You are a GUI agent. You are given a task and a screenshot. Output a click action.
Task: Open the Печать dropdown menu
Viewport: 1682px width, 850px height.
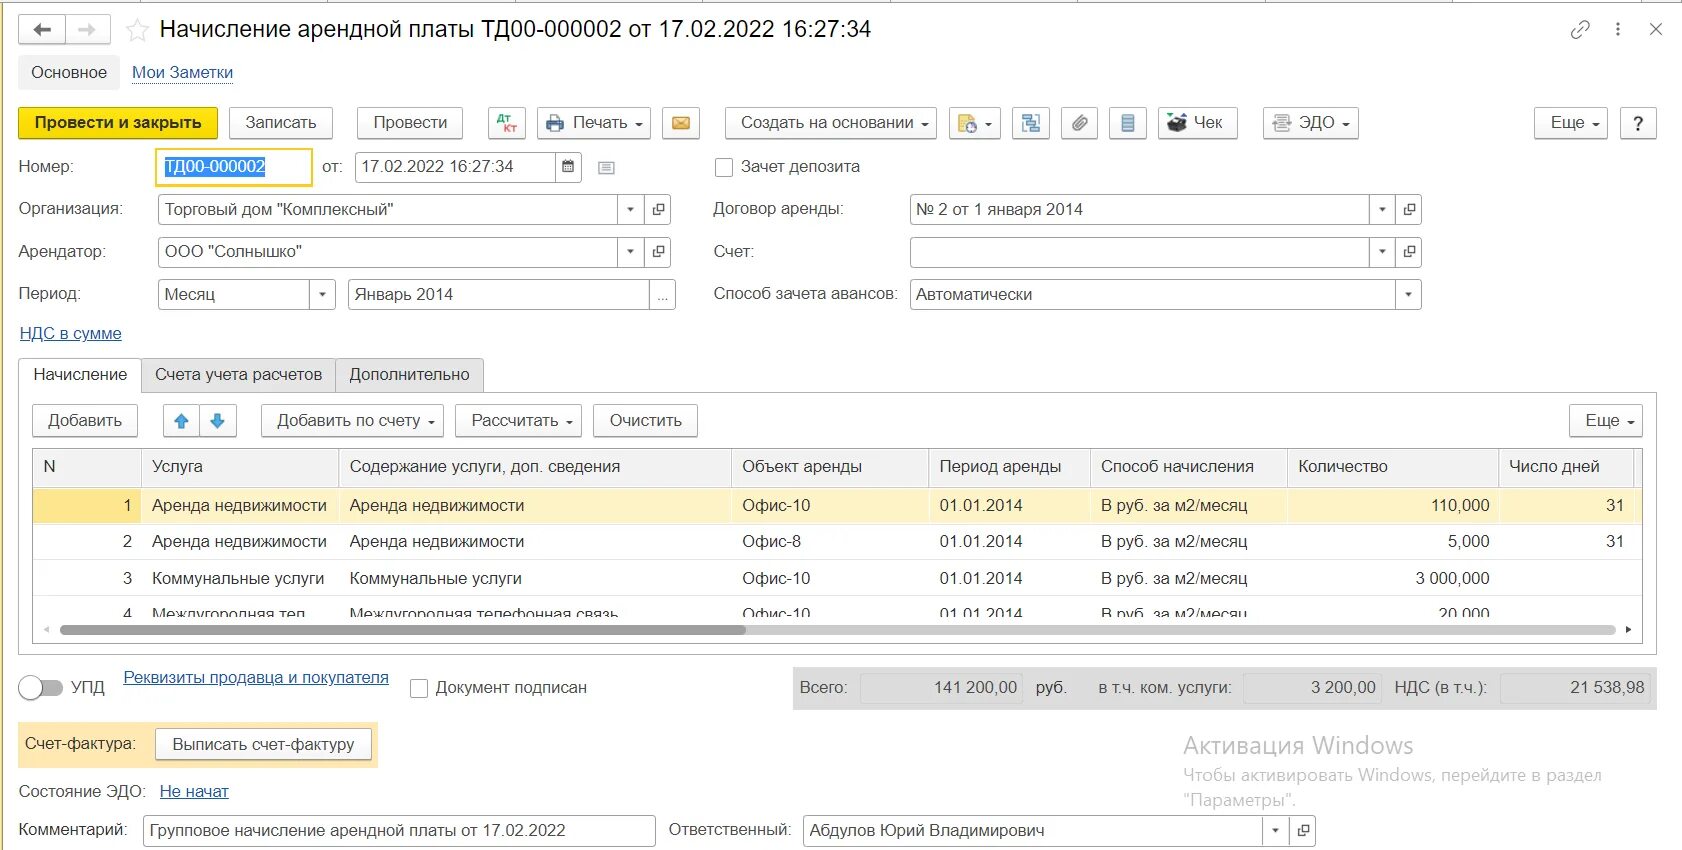[594, 123]
